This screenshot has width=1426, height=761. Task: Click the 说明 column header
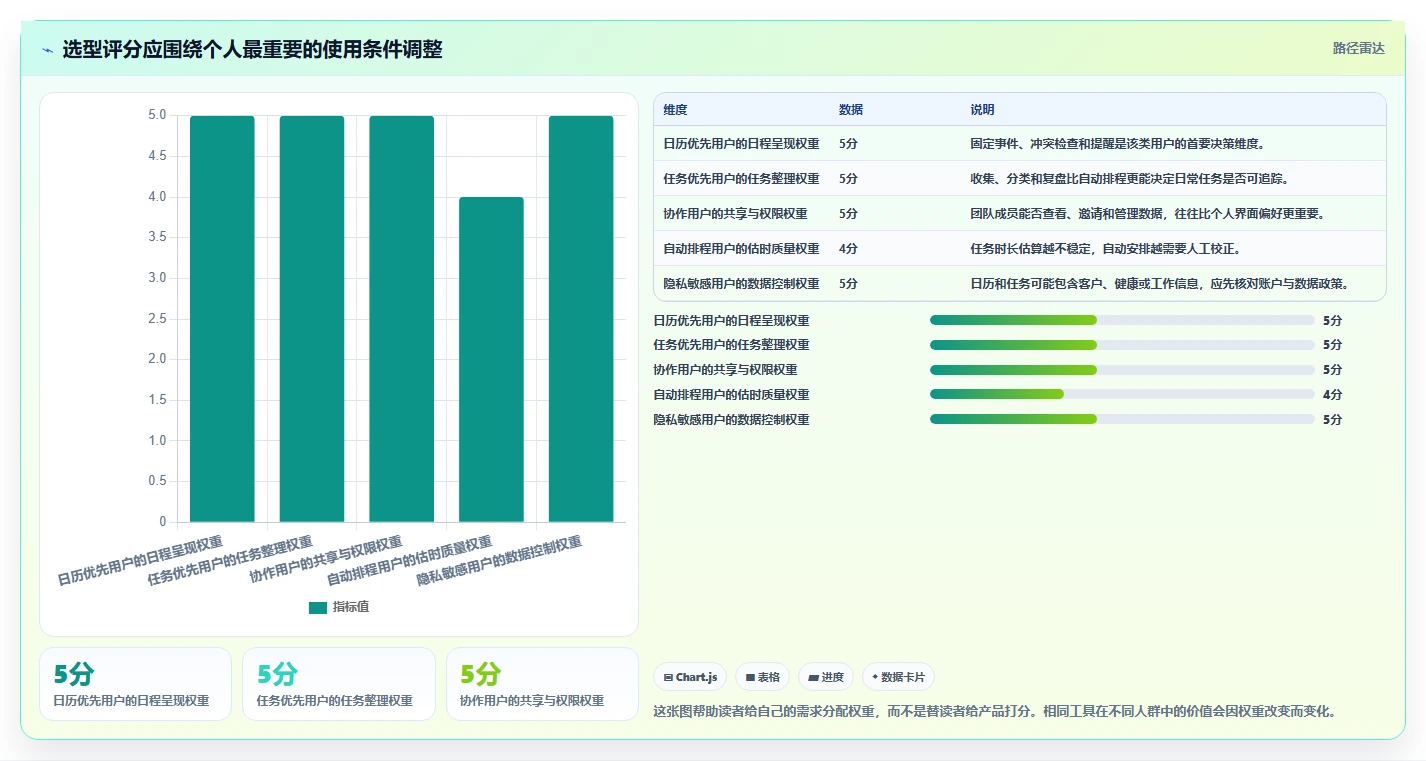click(982, 110)
